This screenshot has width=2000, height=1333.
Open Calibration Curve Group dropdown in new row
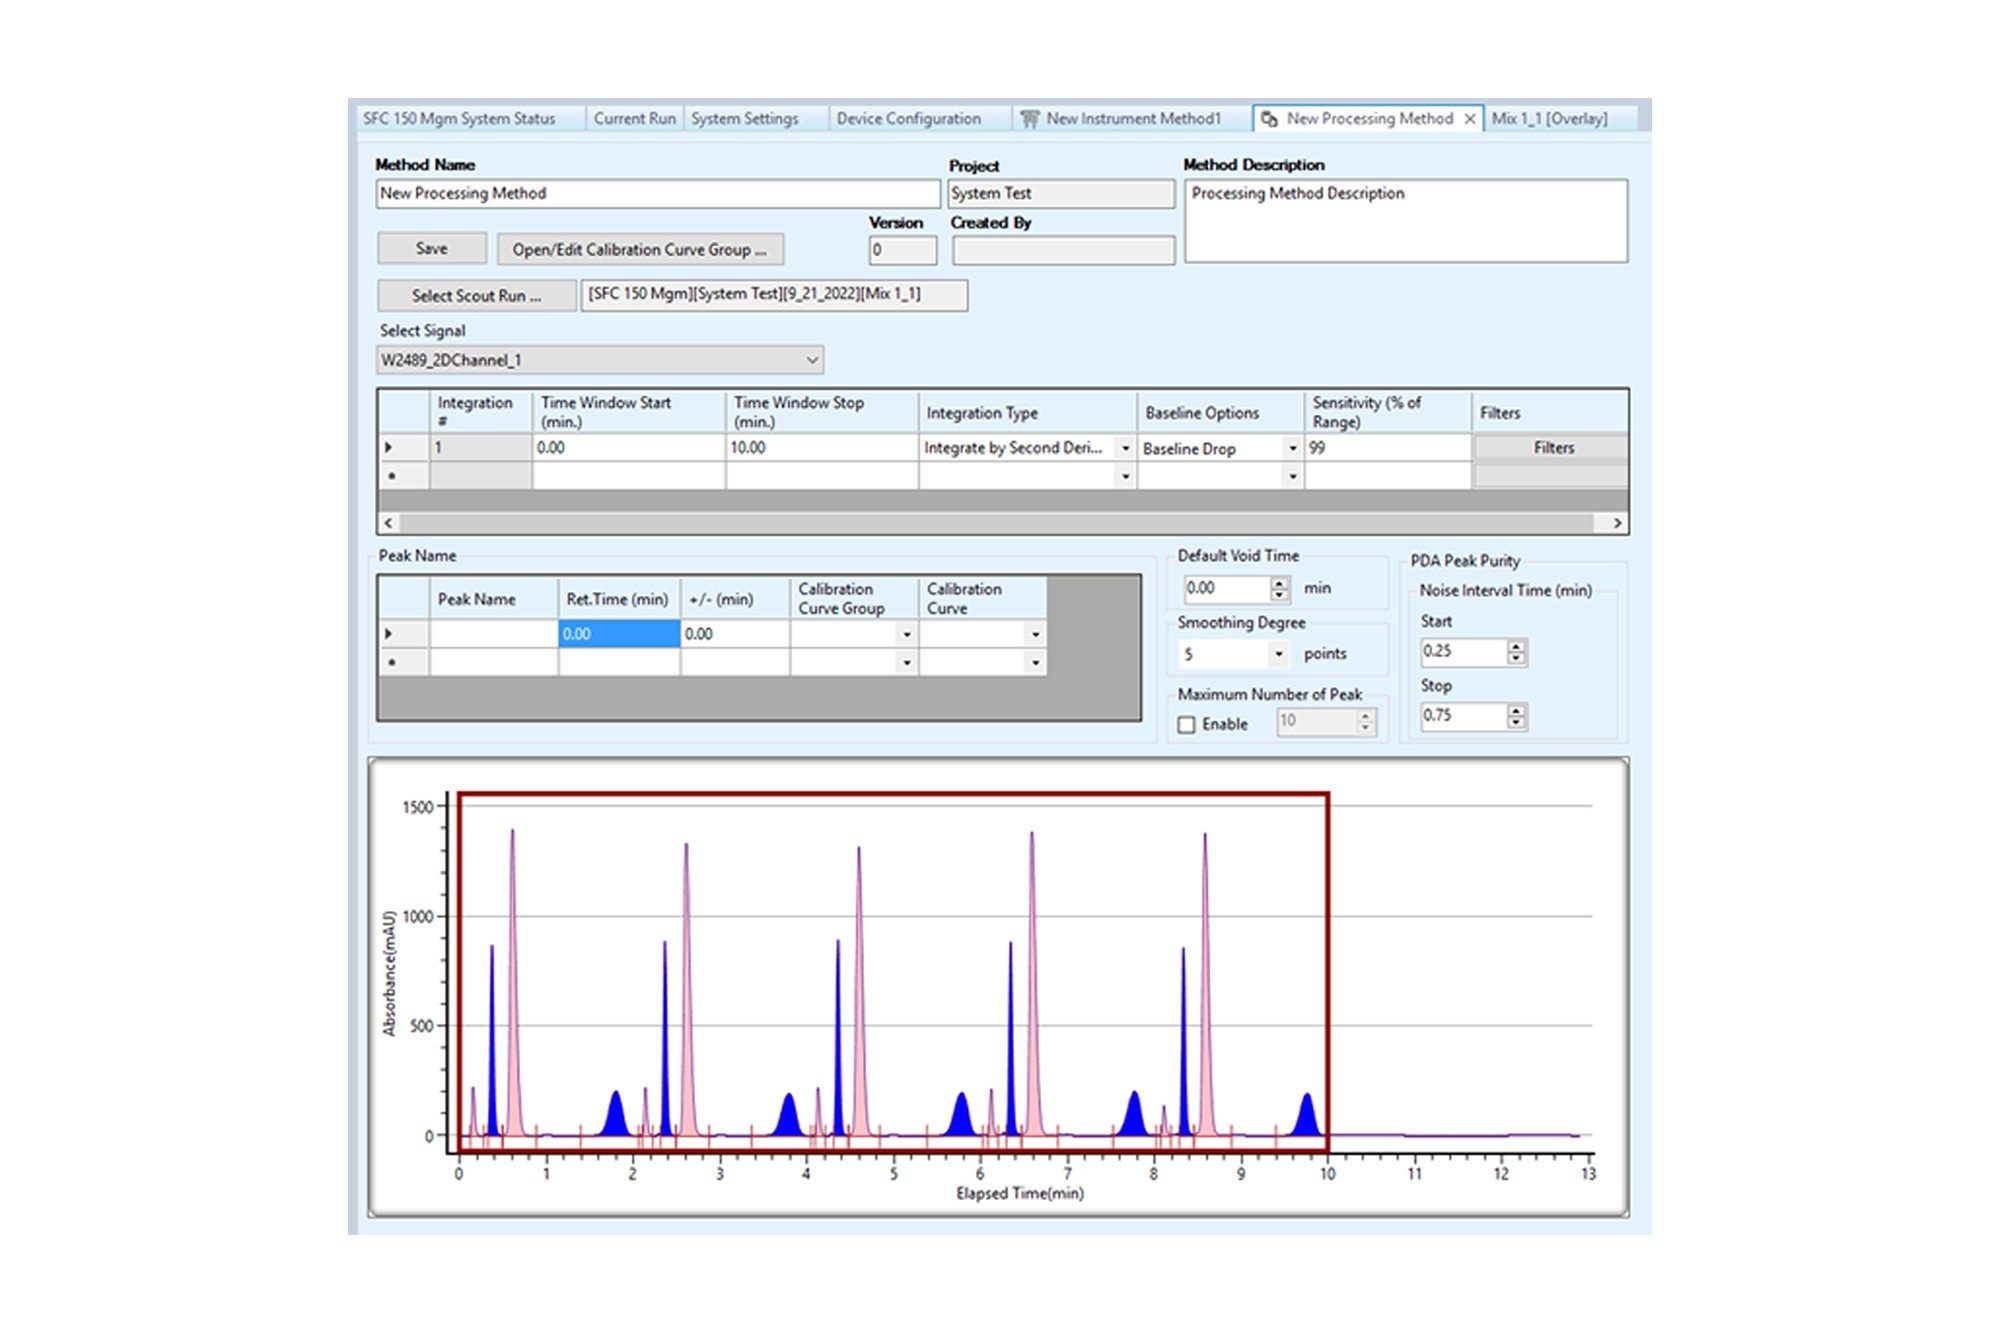(906, 662)
